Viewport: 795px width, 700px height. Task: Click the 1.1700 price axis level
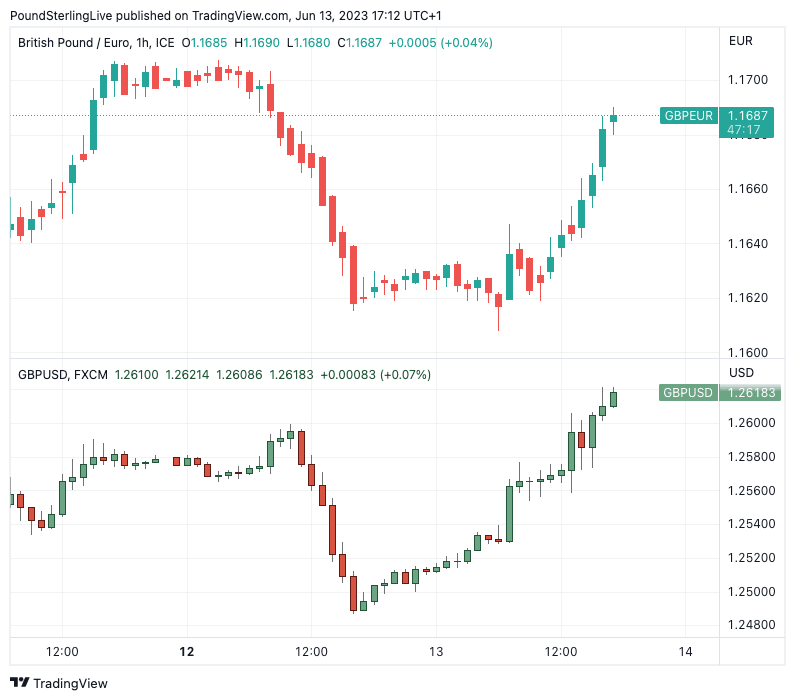tap(748, 80)
